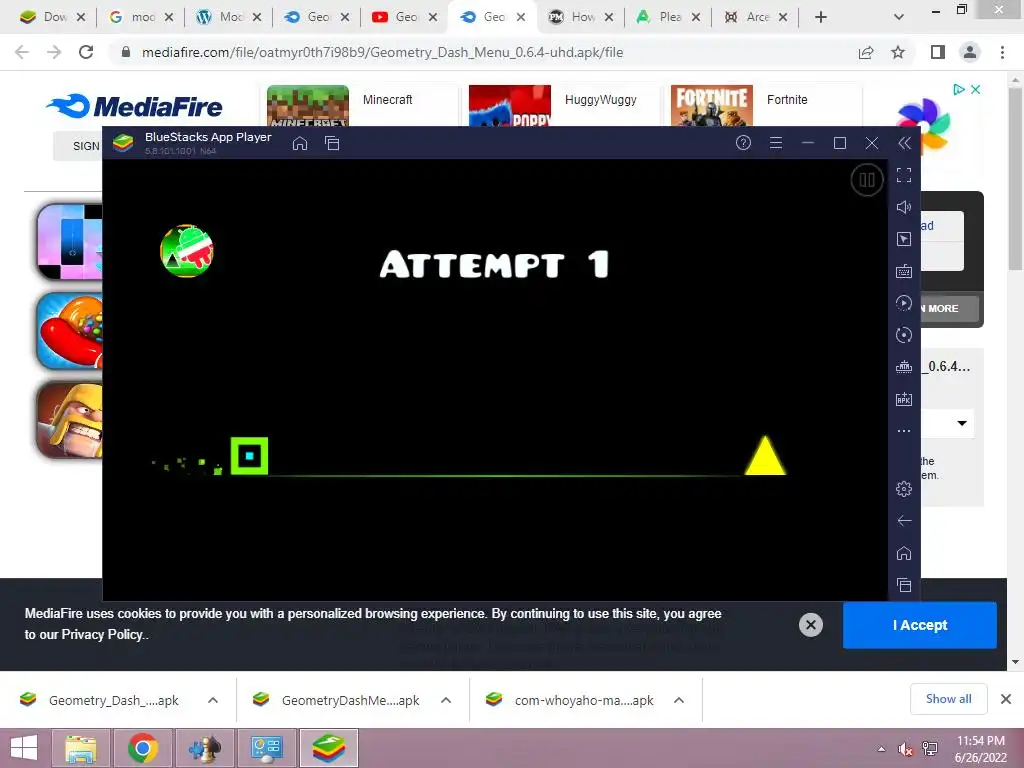Pause the Geometry Dash game

[867, 180]
